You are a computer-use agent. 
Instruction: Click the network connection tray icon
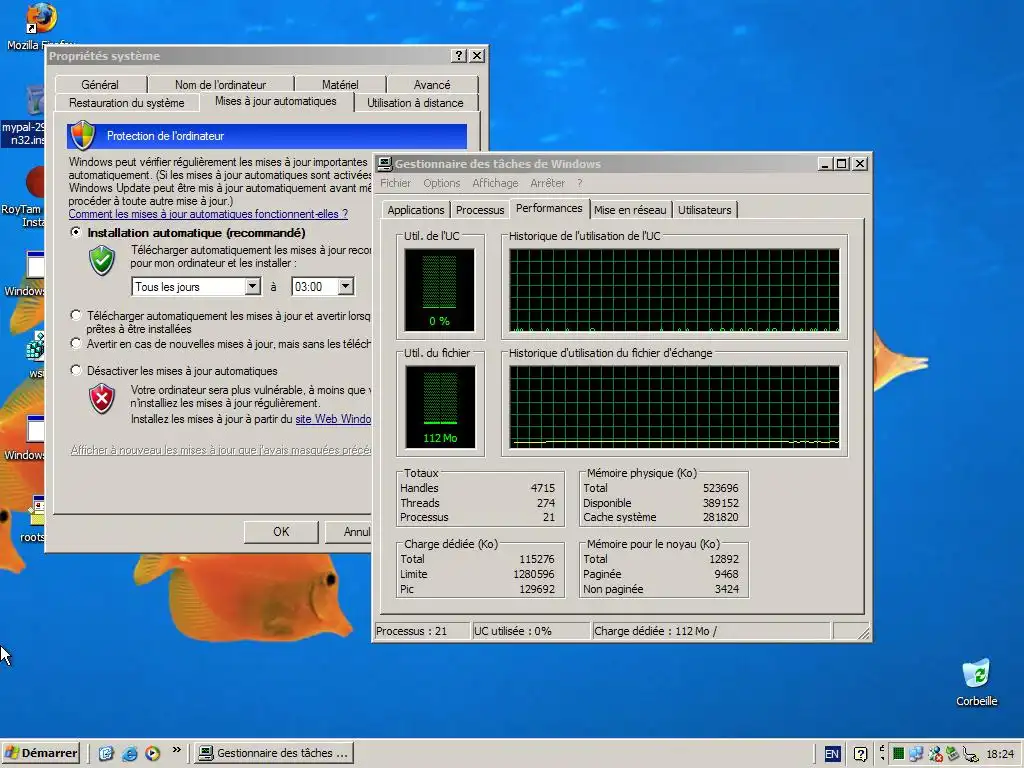click(916, 754)
